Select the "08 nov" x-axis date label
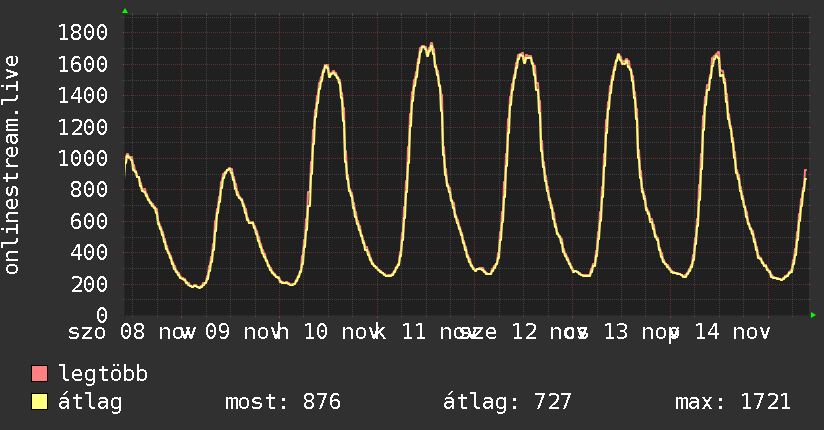 pos(156,331)
